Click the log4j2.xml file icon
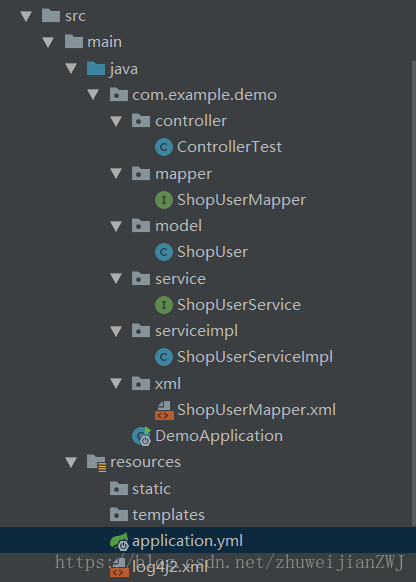416x582 pixels. coord(119,568)
